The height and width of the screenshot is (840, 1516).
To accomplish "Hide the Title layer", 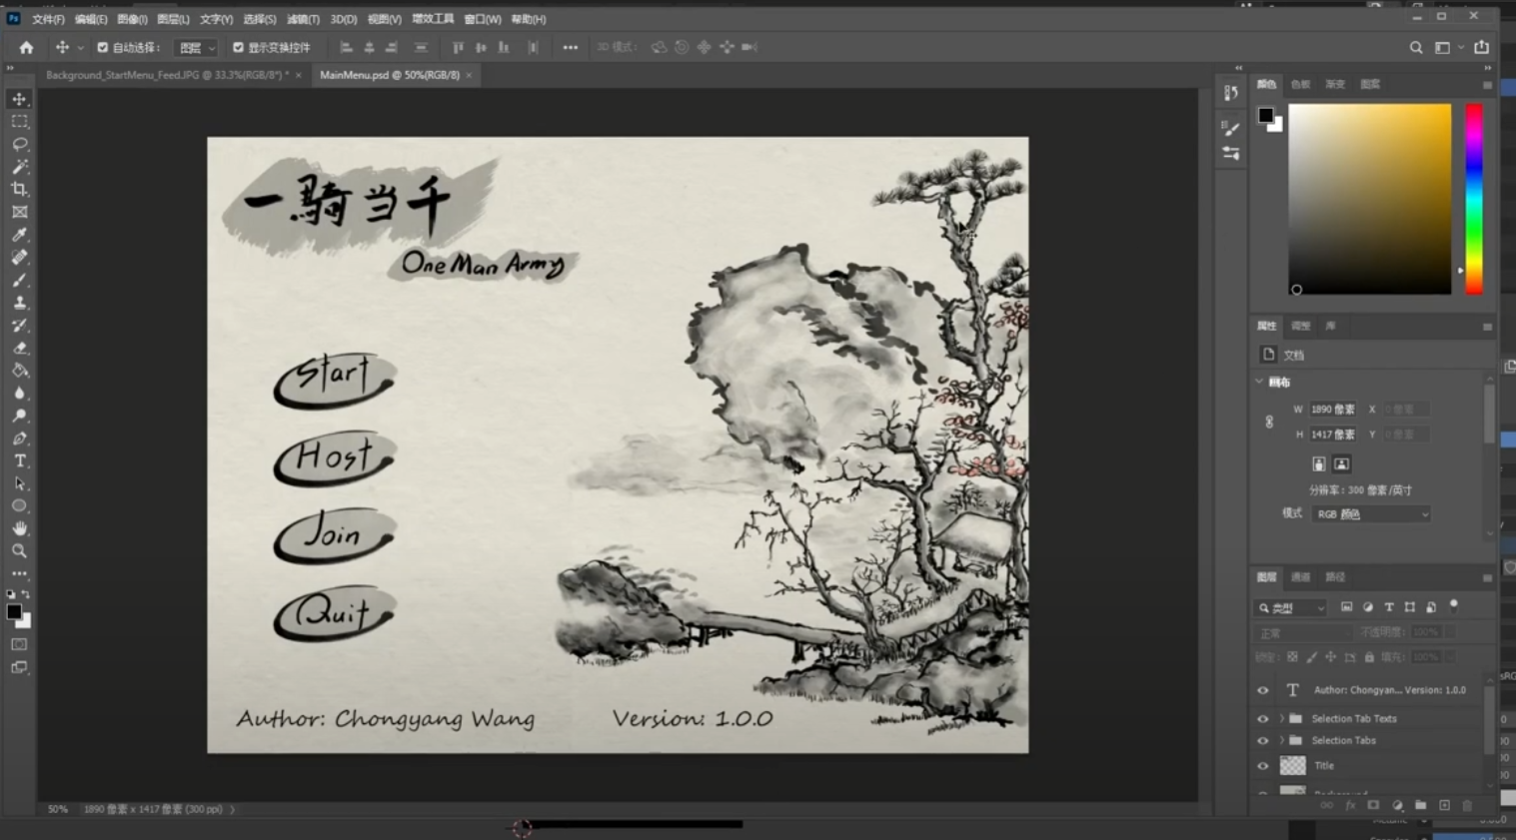I will 1263,766.
